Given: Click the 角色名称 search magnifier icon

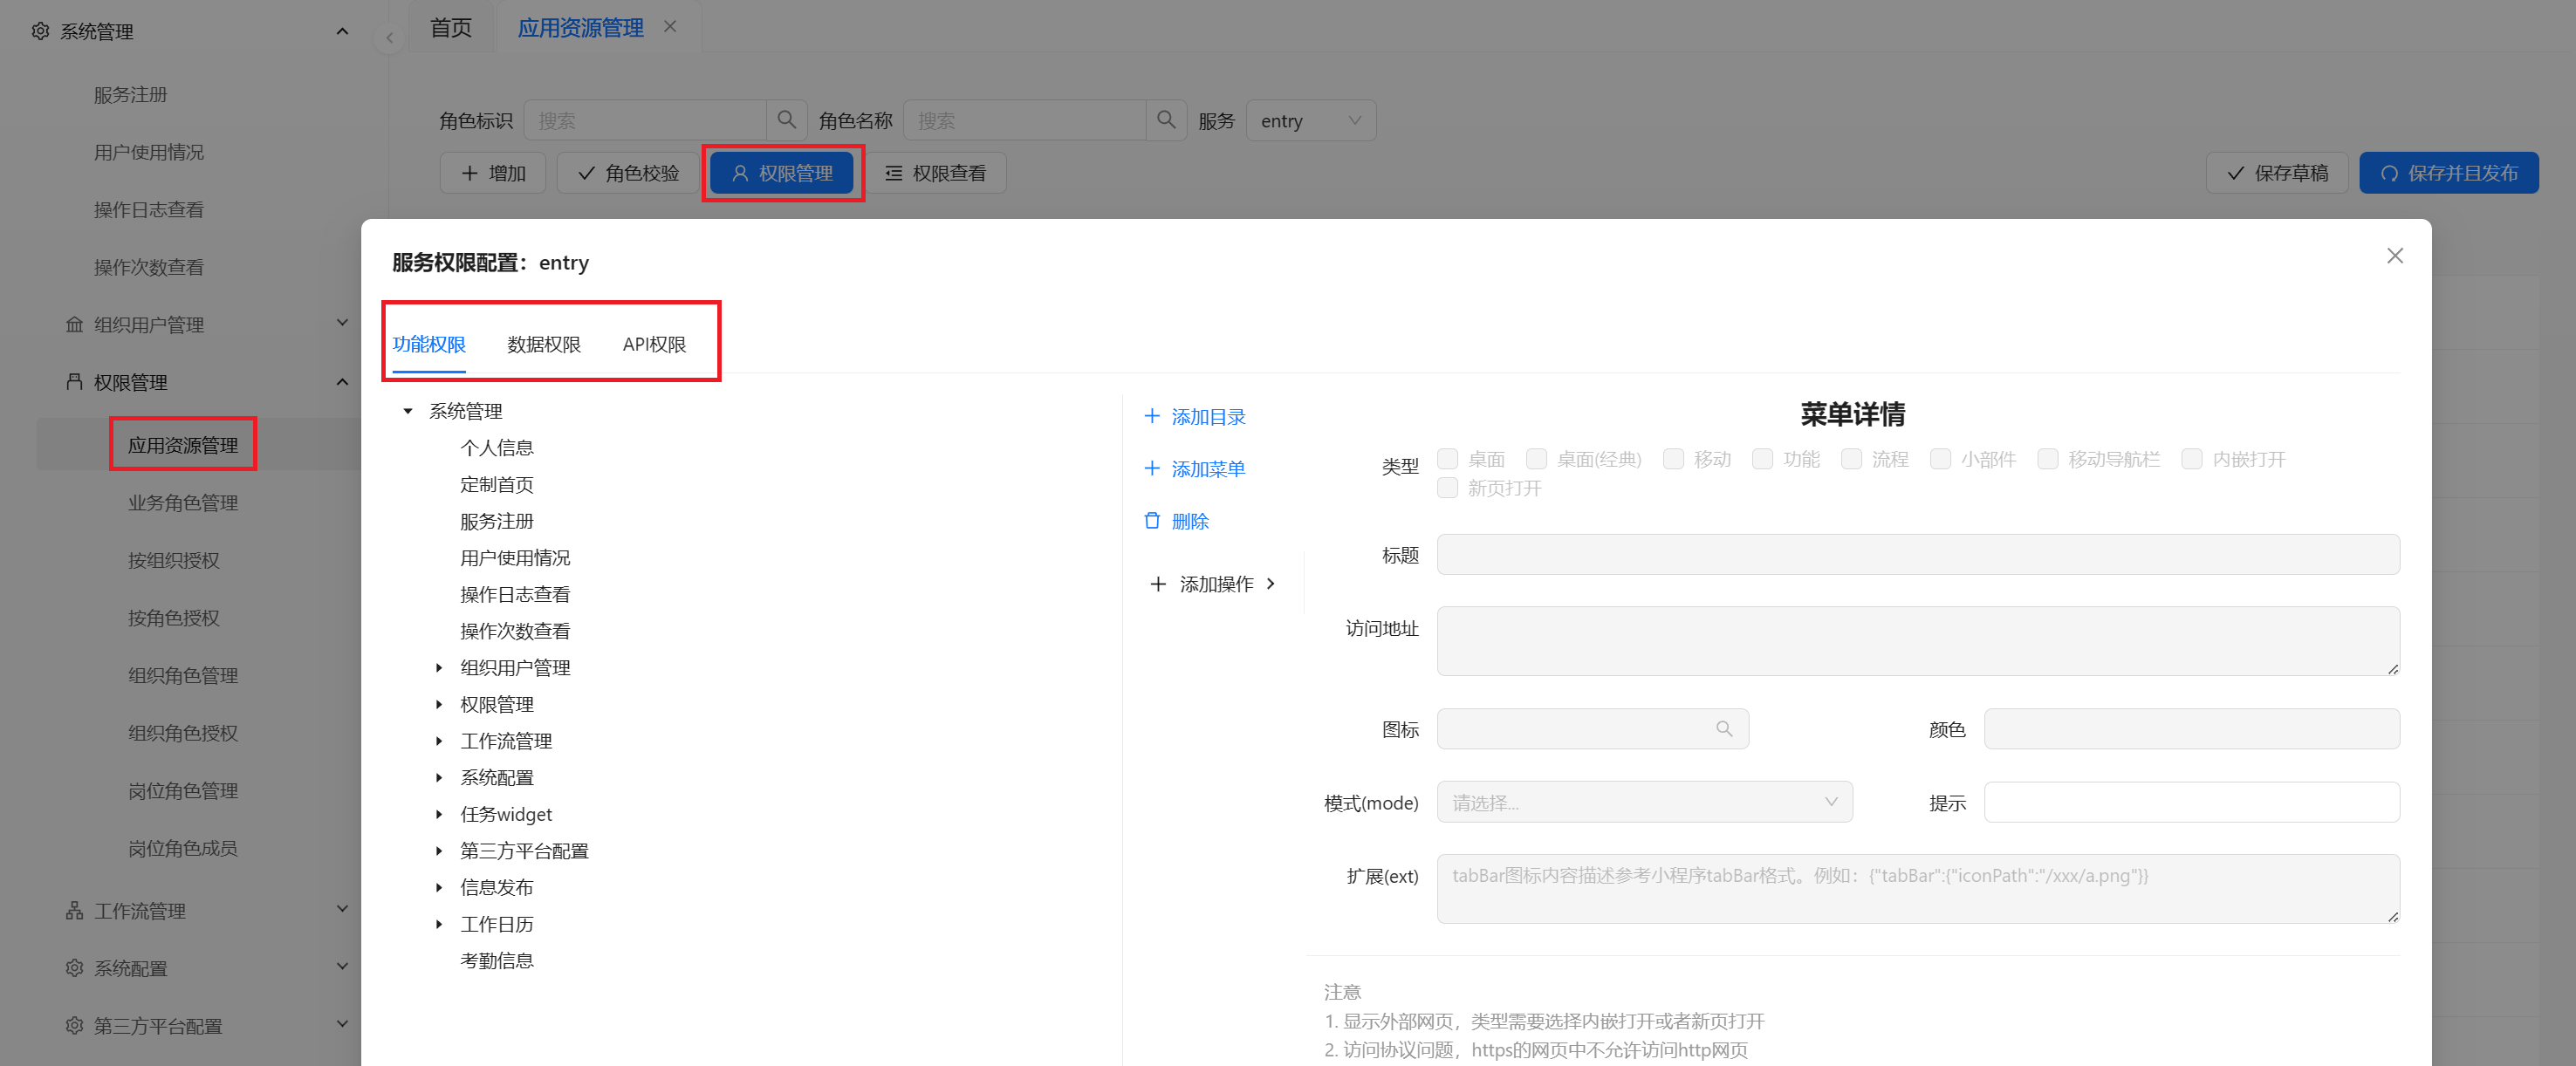Looking at the screenshot, I should click(1166, 120).
